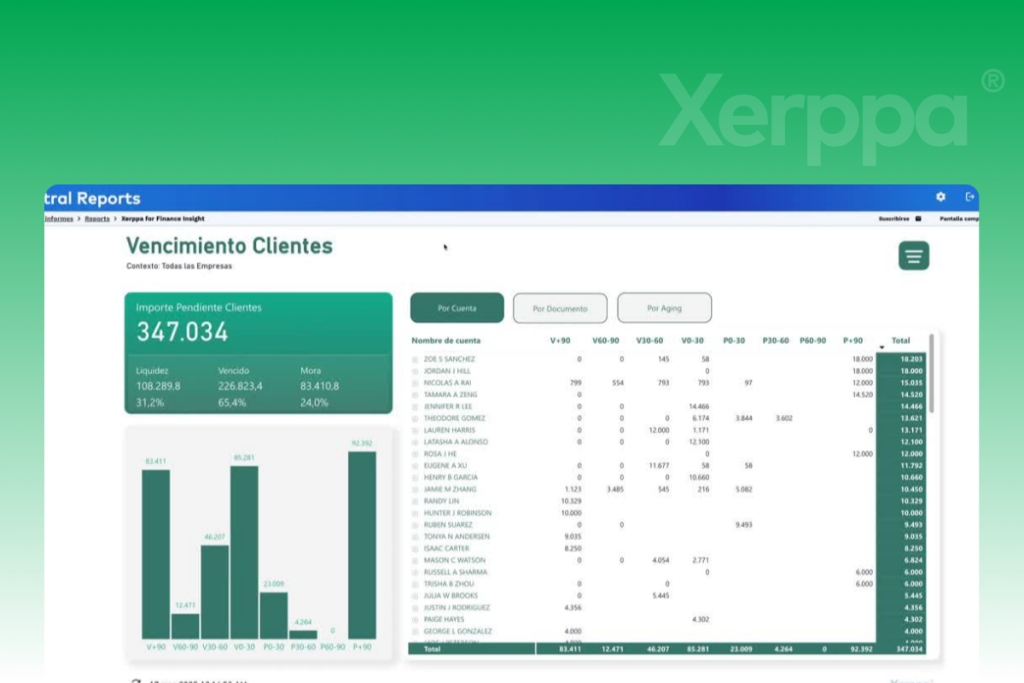Follow the Informes breadcrumb link
Viewport: 1024px width, 683px height.
[59, 219]
